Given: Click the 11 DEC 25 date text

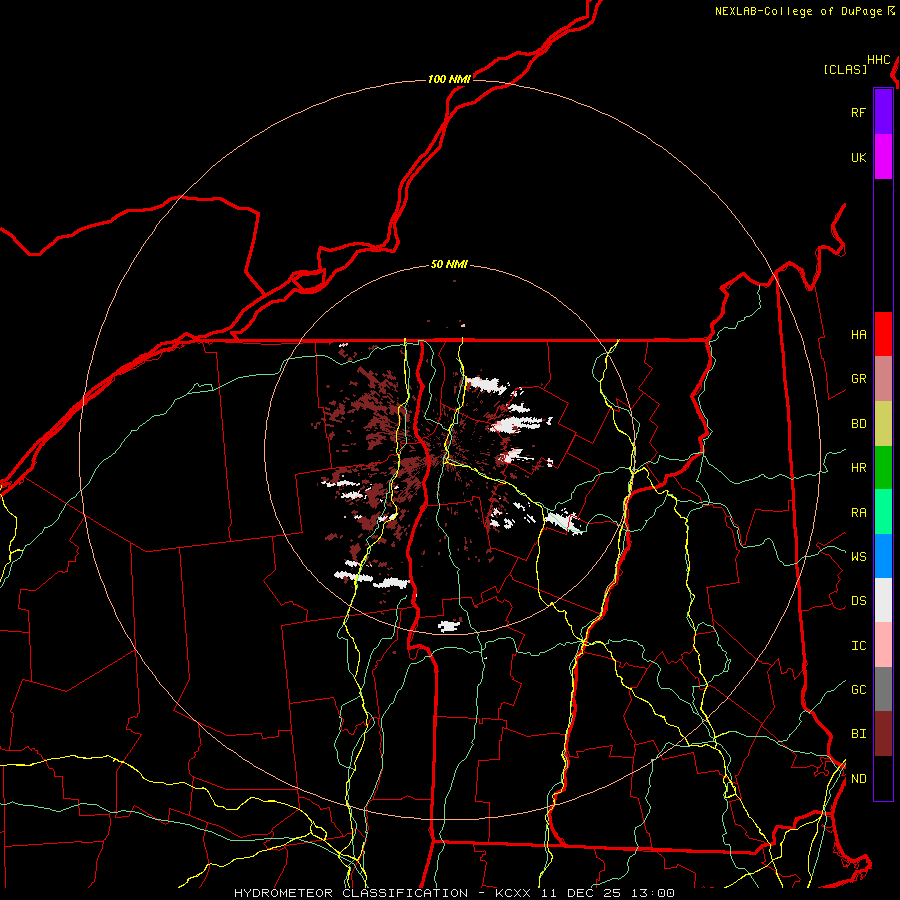Looking at the screenshot, I should (x=581, y=893).
